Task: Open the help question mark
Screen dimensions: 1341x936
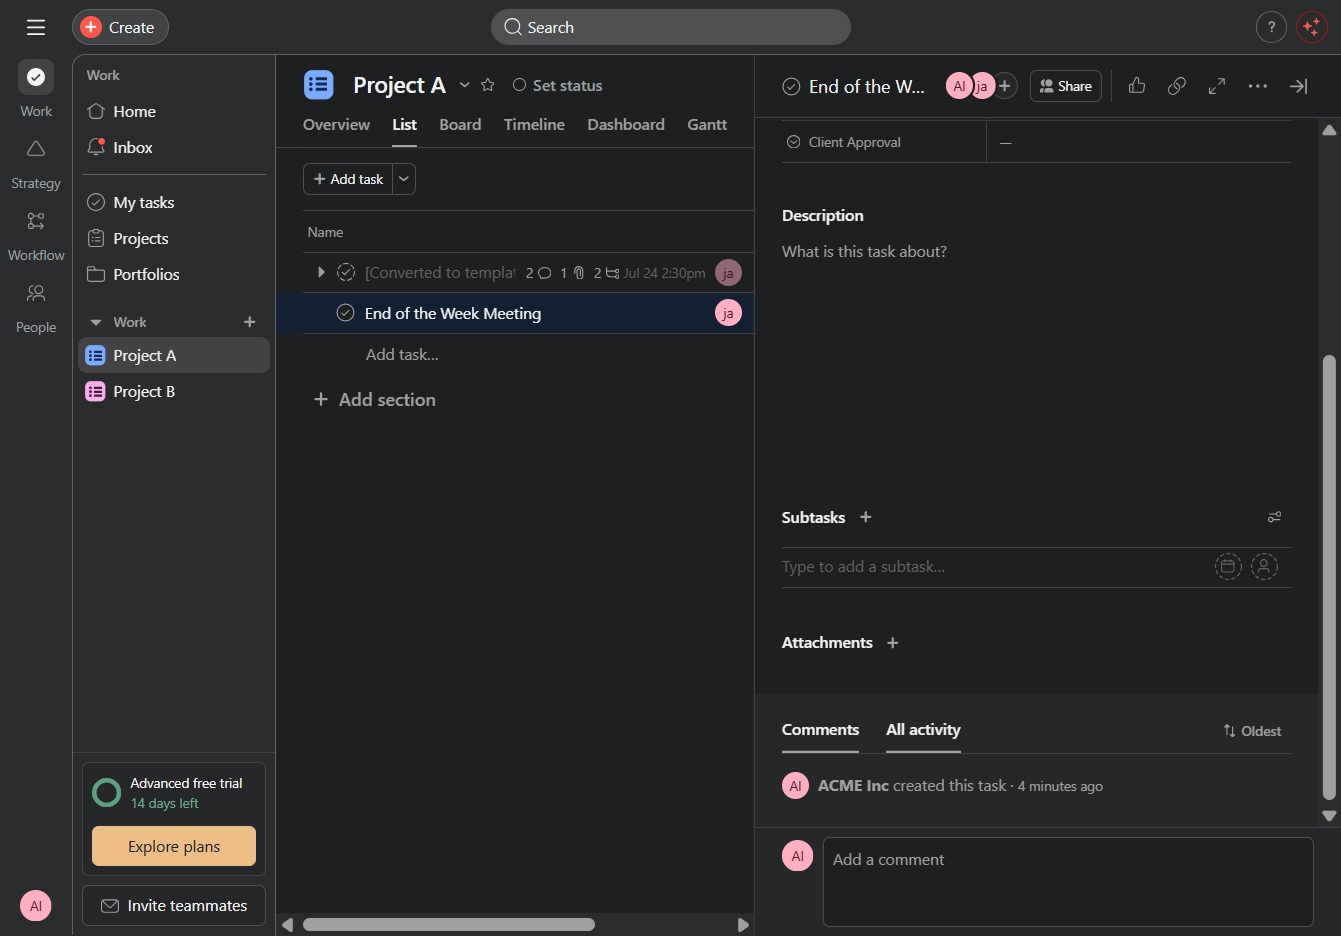Action: coord(1271,27)
